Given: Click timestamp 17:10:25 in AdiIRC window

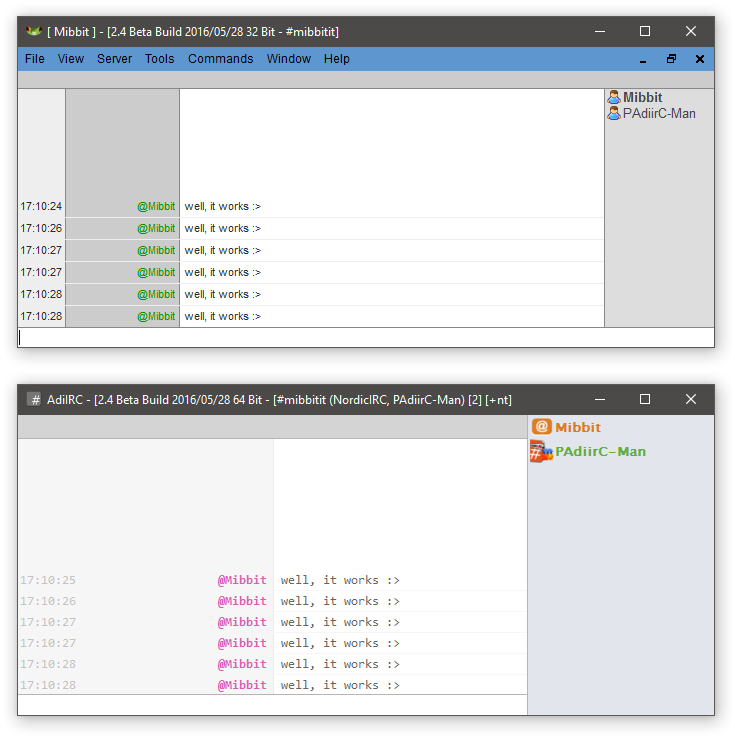Looking at the screenshot, I should click(x=48, y=580).
